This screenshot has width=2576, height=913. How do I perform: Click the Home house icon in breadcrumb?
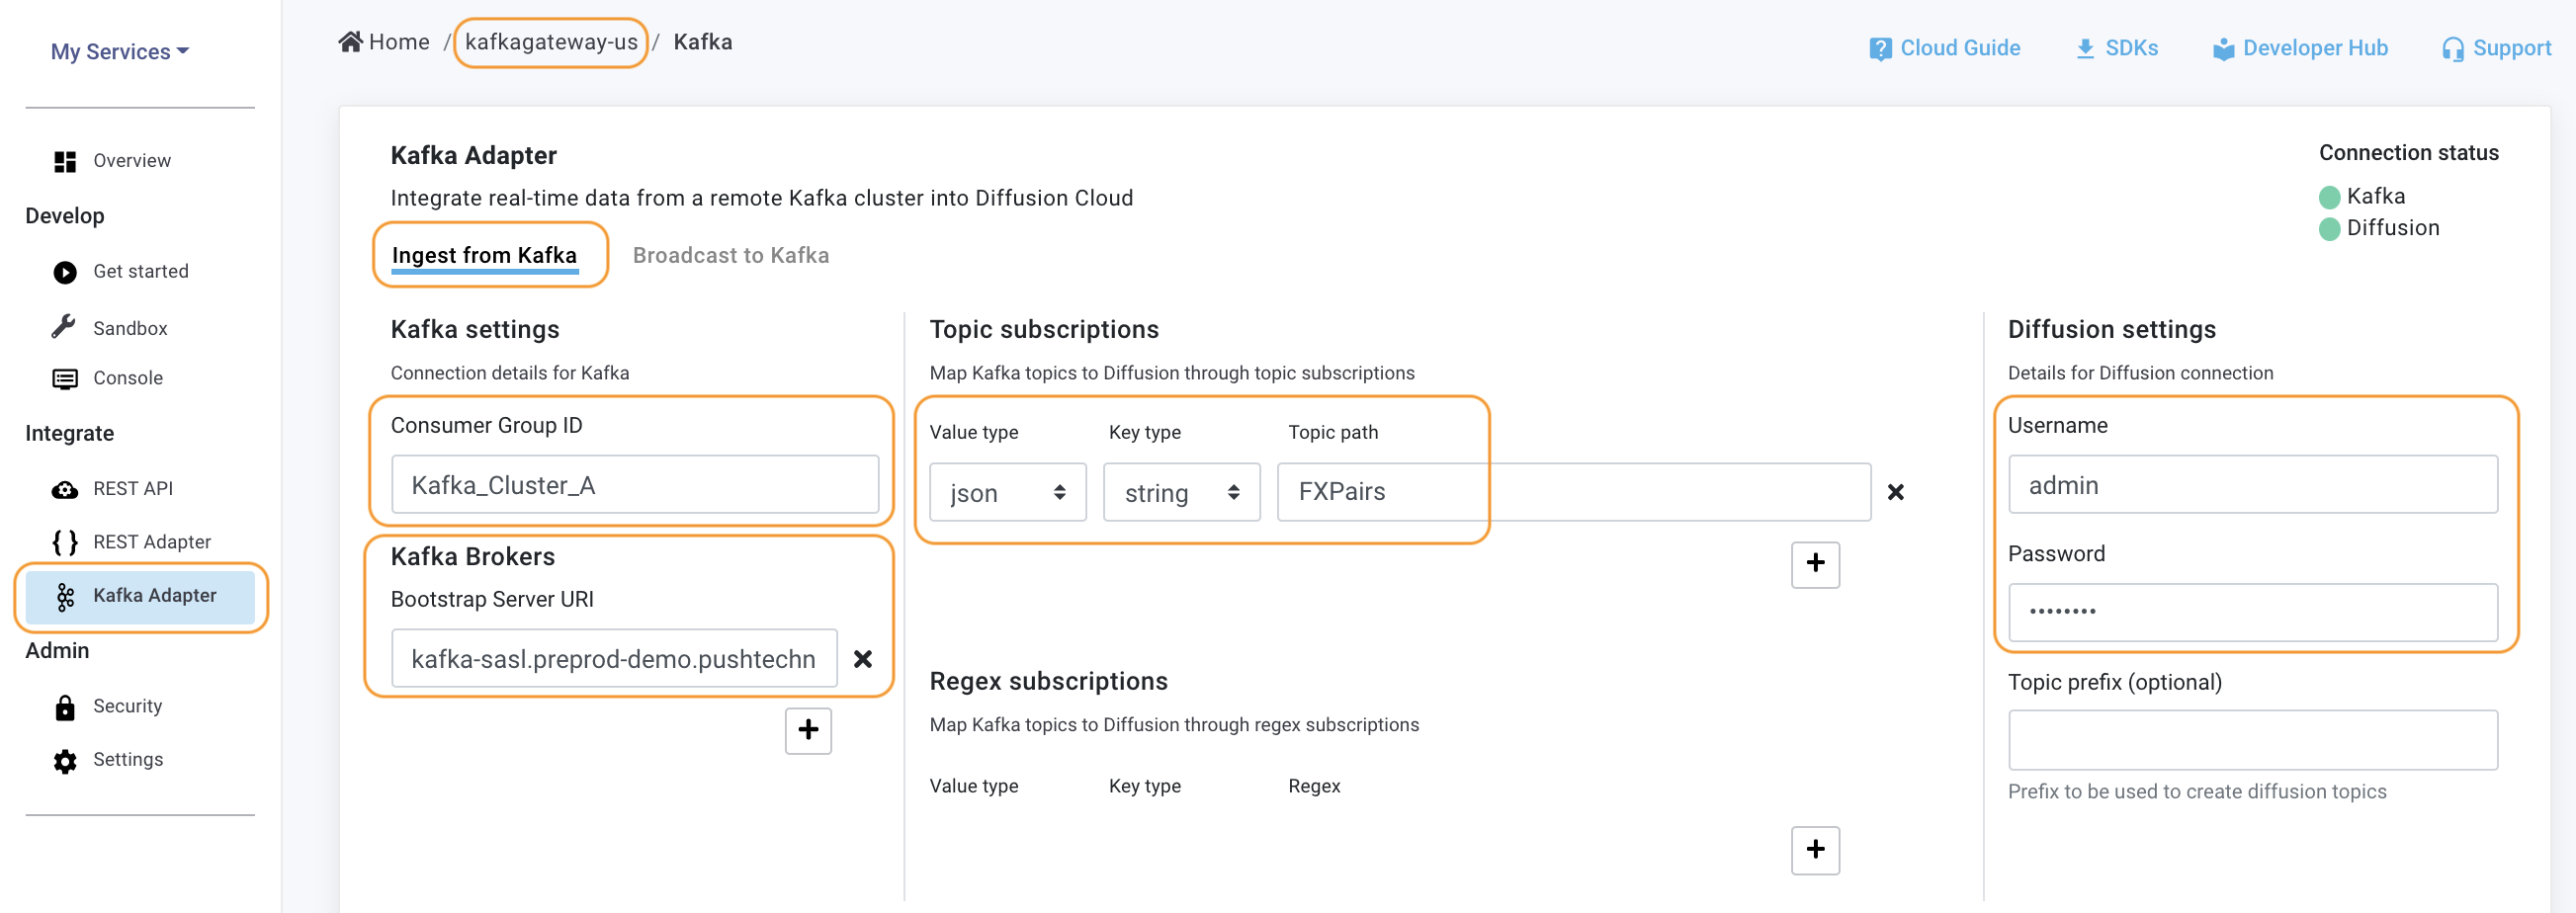coord(350,42)
